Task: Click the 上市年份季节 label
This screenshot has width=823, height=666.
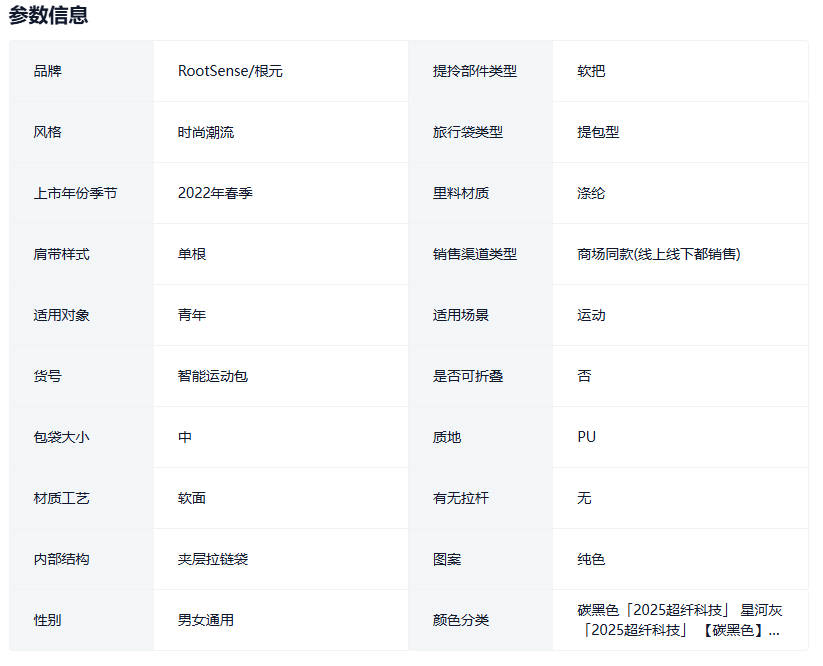Action: click(x=75, y=193)
